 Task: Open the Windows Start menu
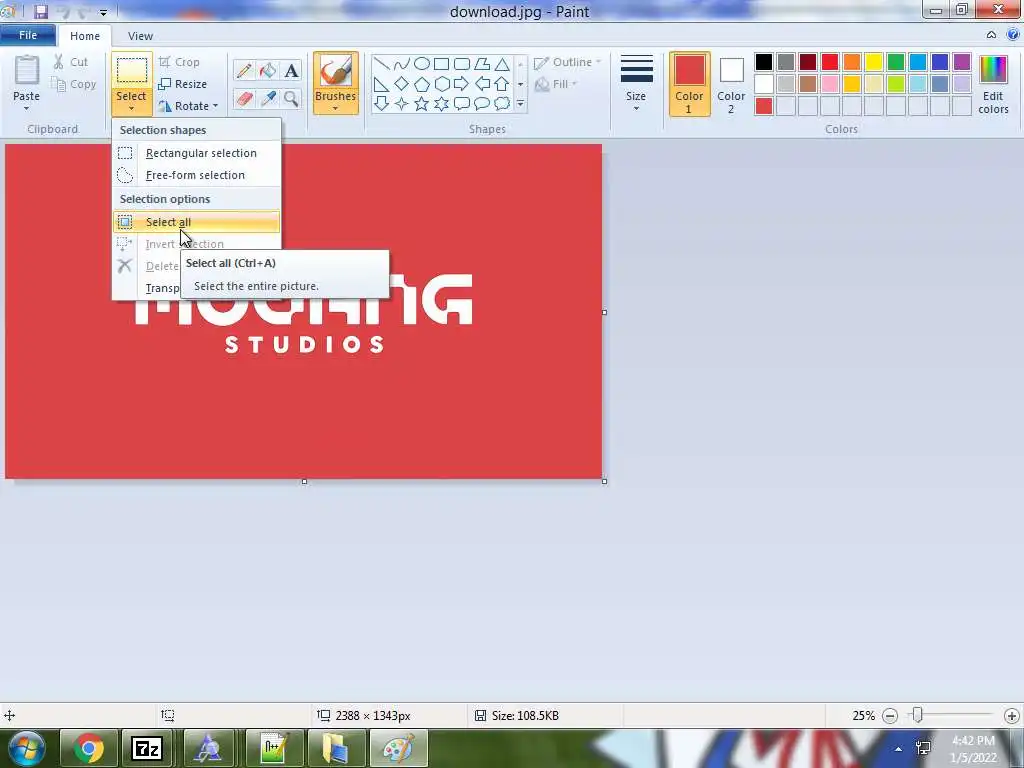tap(26, 748)
